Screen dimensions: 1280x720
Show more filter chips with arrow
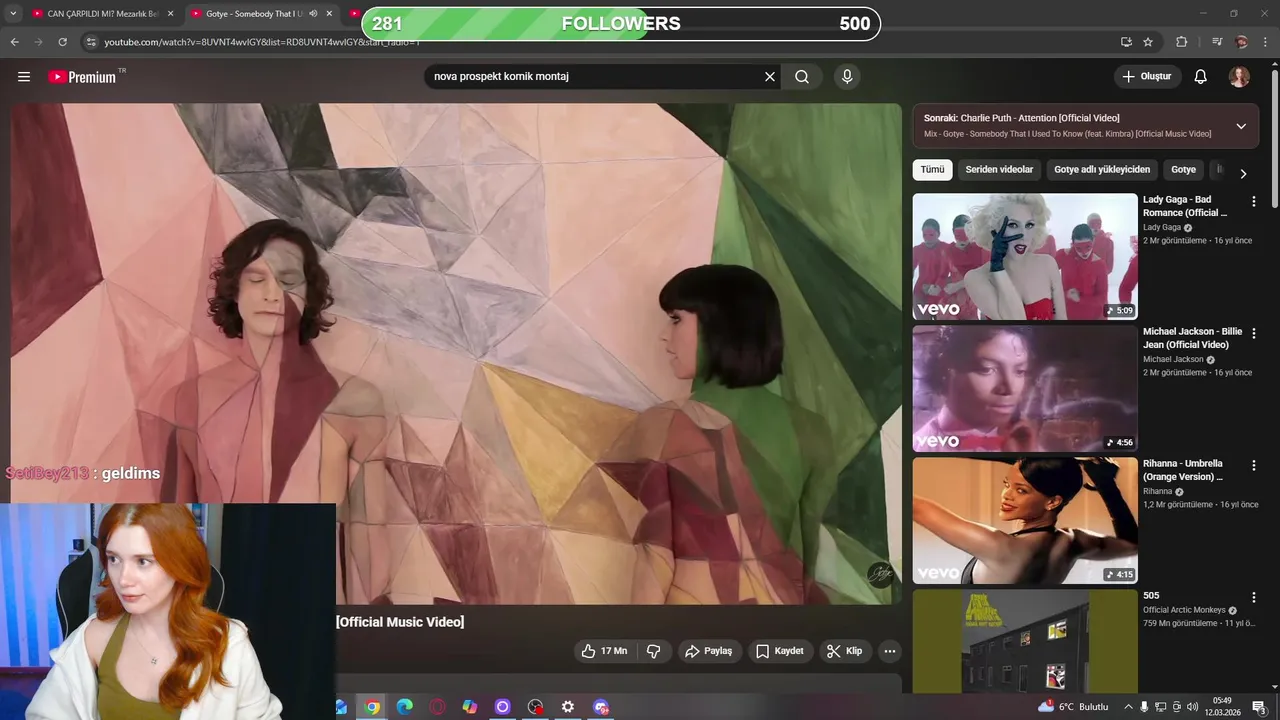point(1243,174)
